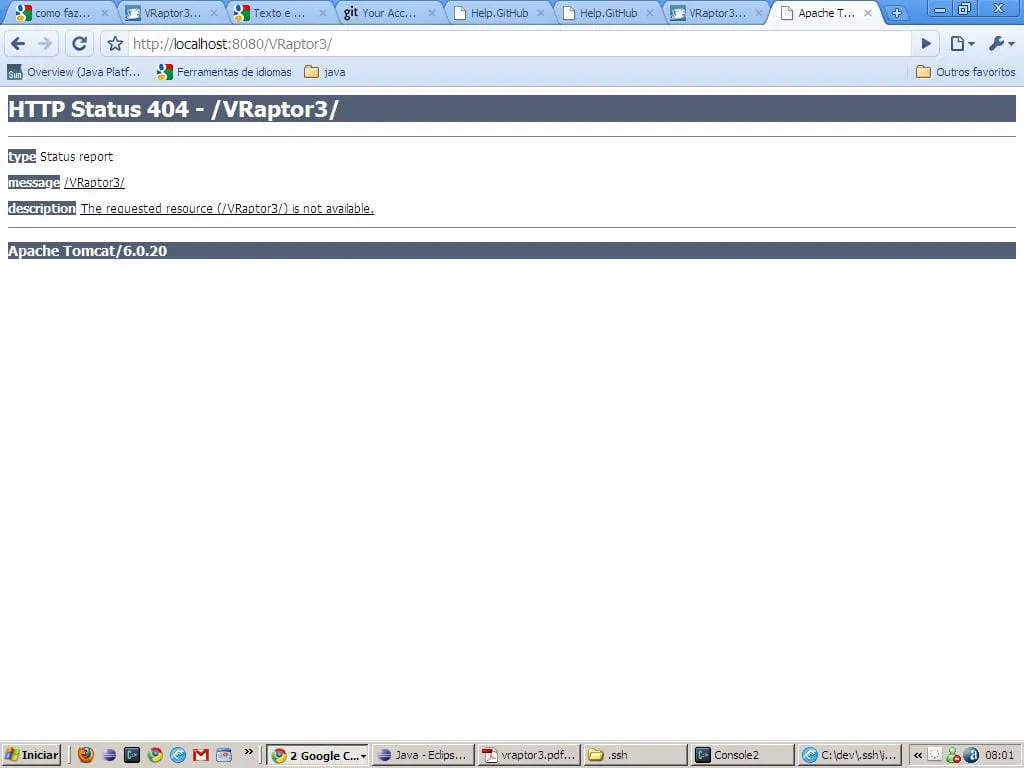
Task: Click the forward navigation arrow
Action: click(x=44, y=44)
